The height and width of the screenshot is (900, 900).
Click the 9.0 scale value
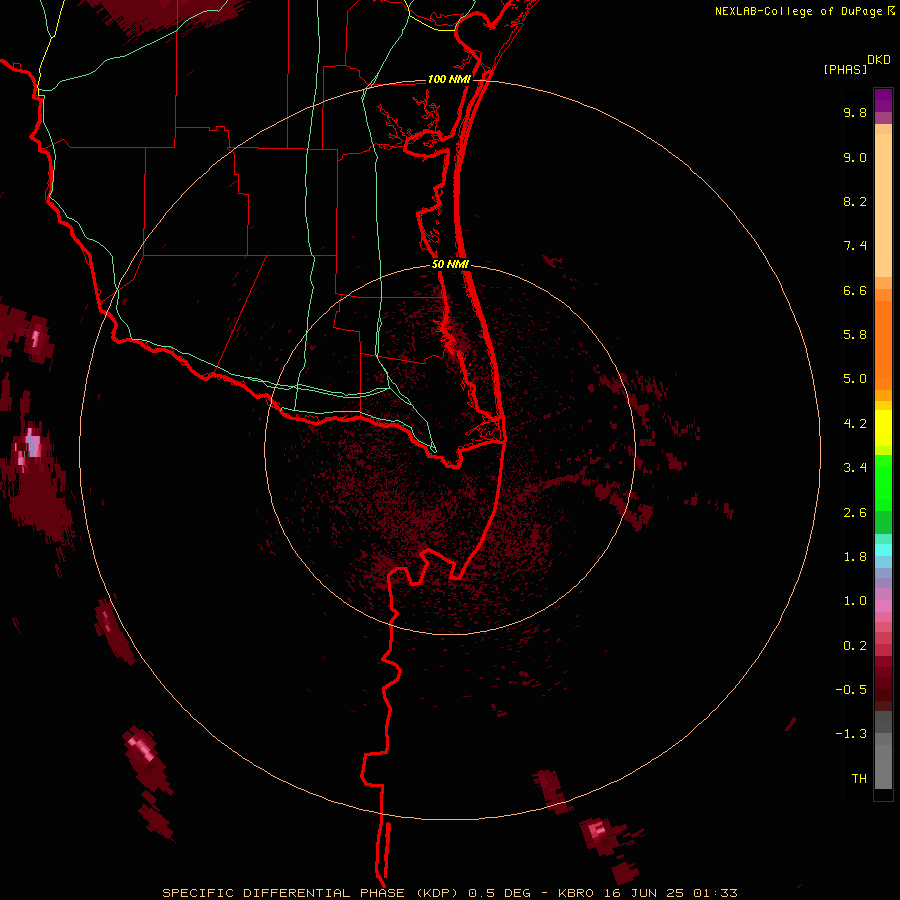pyautogui.click(x=855, y=157)
